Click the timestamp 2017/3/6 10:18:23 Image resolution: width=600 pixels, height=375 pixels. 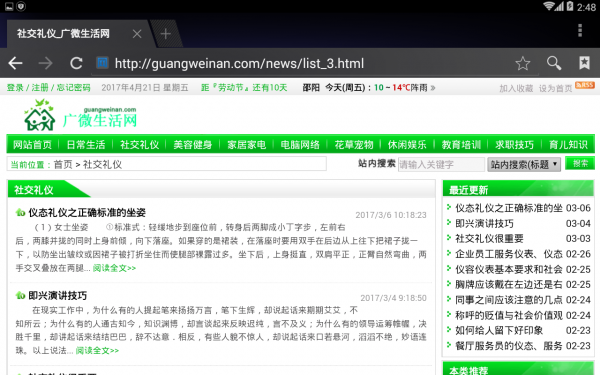pos(391,215)
